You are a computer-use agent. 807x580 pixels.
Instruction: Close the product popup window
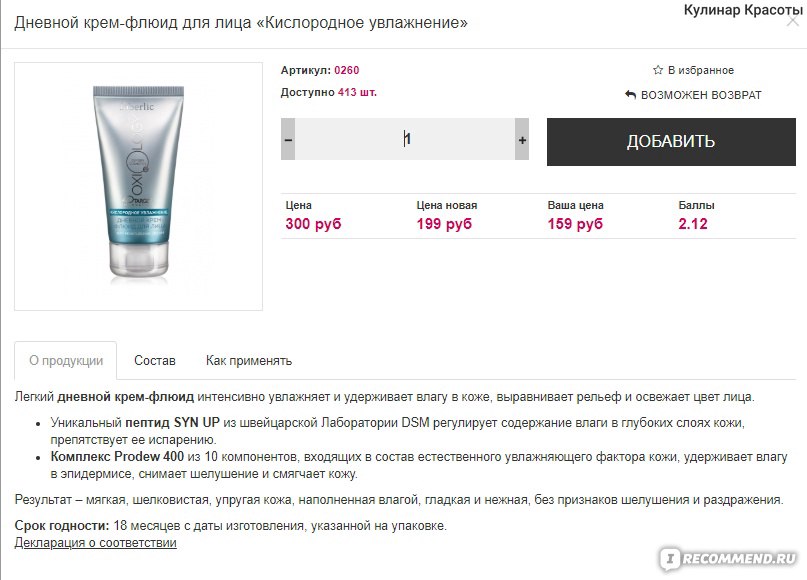(x=793, y=21)
